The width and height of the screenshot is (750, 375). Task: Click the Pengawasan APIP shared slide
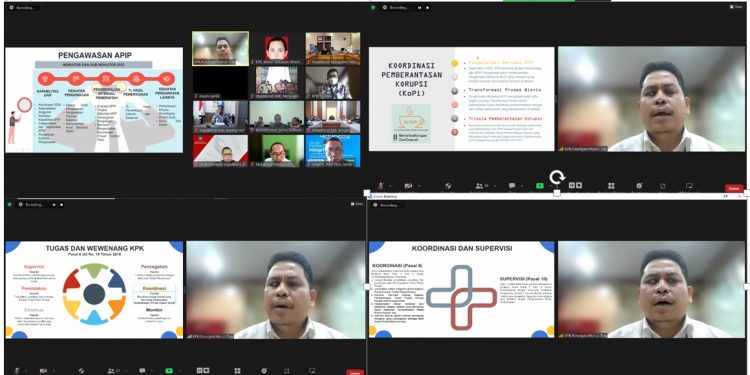[x=94, y=100]
